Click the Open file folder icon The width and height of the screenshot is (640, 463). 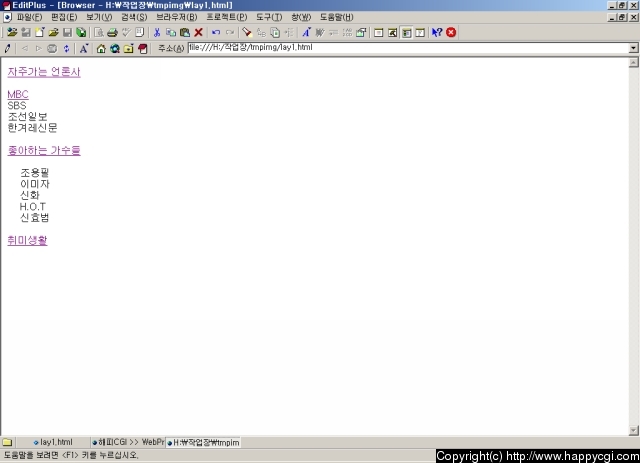(53, 32)
